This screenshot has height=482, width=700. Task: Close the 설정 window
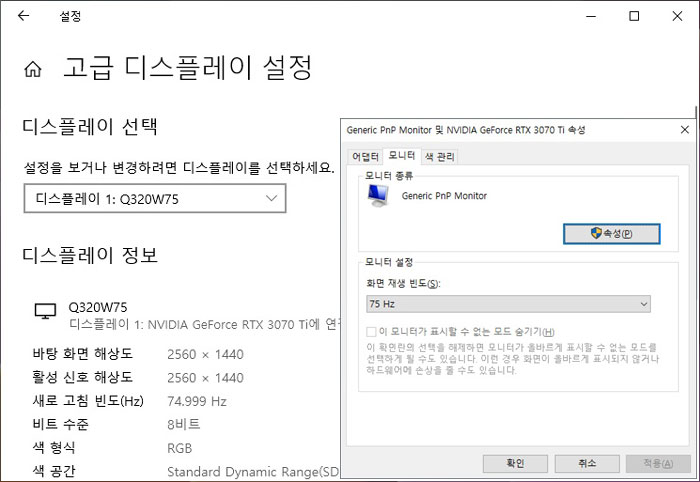679,17
